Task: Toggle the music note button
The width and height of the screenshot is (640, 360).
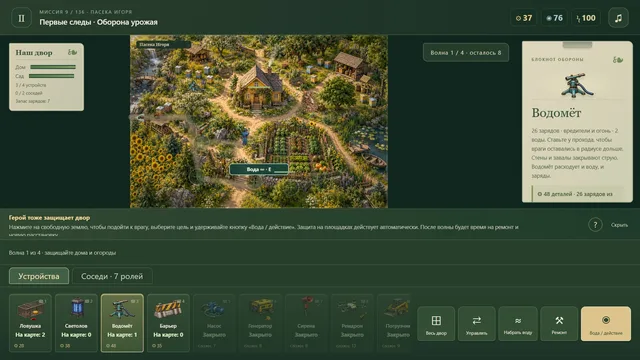Action: (x=618, y=18)
